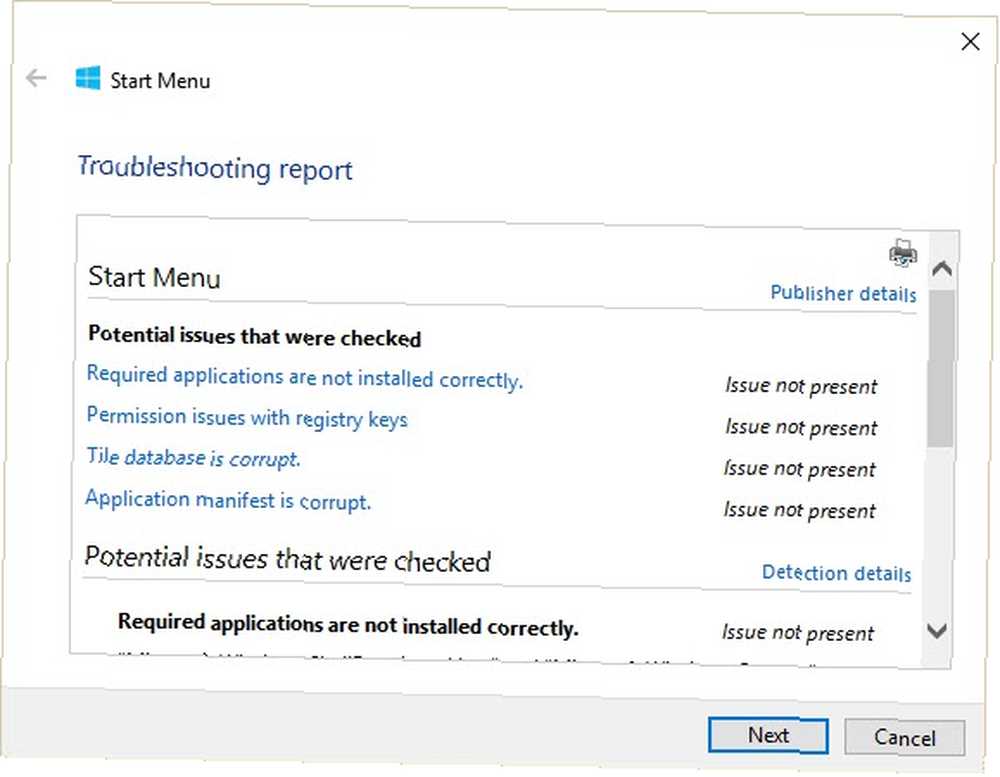Click the Next button
The image size is (1000, 777).
point(768,736)
